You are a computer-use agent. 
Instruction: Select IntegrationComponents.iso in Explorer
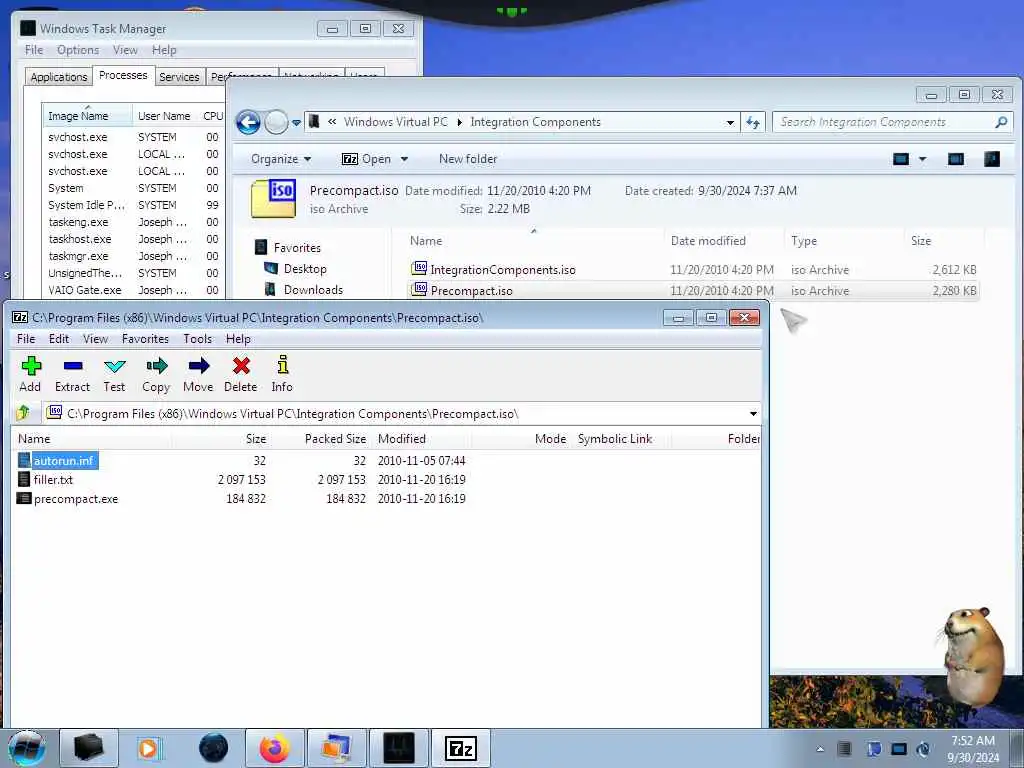[x=503, y=270]
